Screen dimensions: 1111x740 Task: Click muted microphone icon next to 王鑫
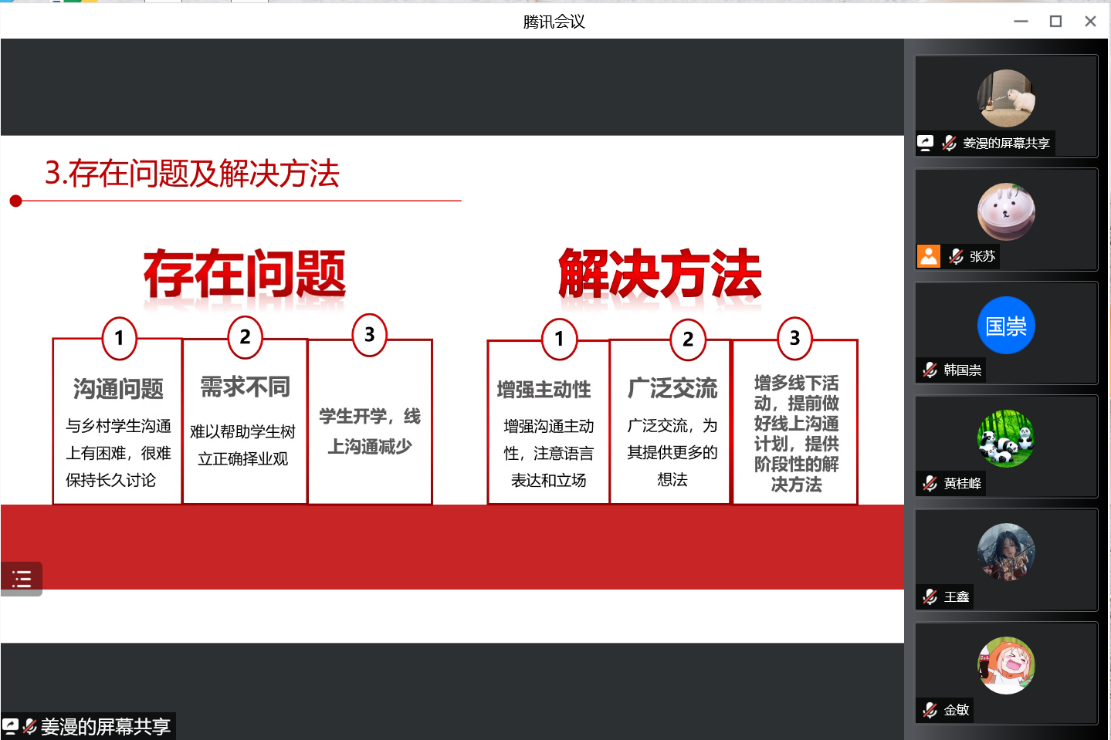click(930, 597)
